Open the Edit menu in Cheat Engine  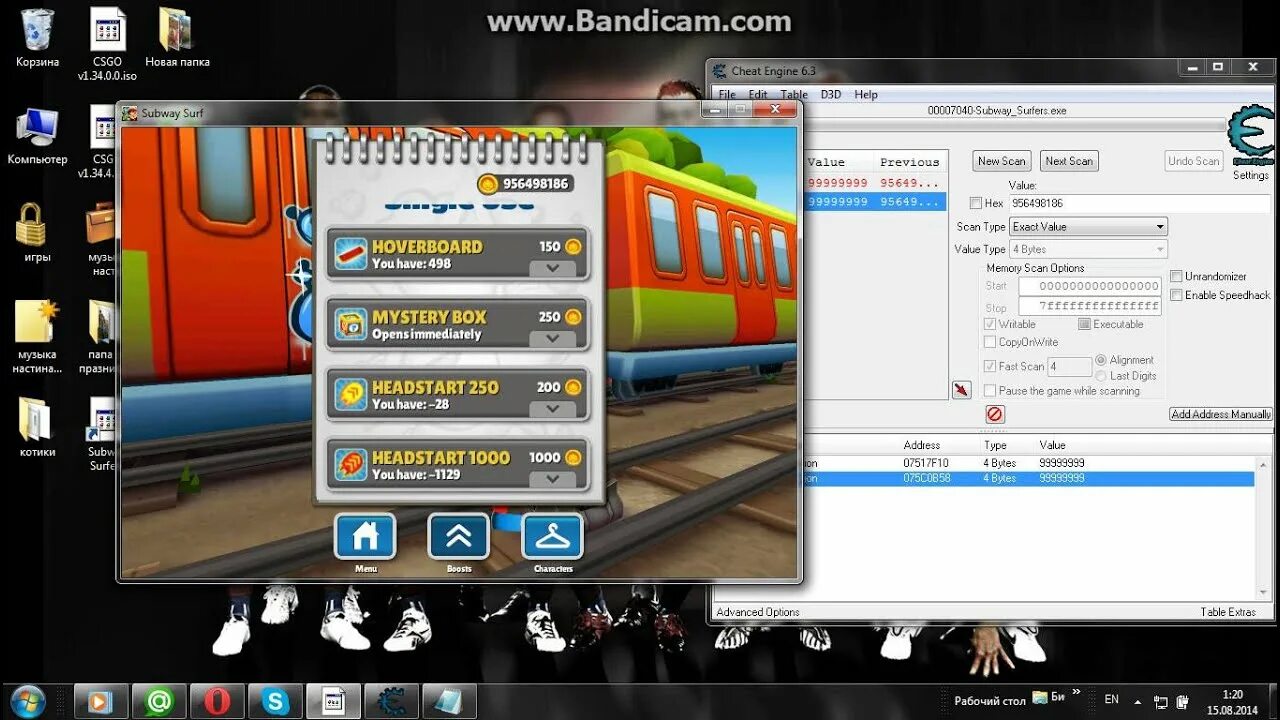click(x=758, y=95)
